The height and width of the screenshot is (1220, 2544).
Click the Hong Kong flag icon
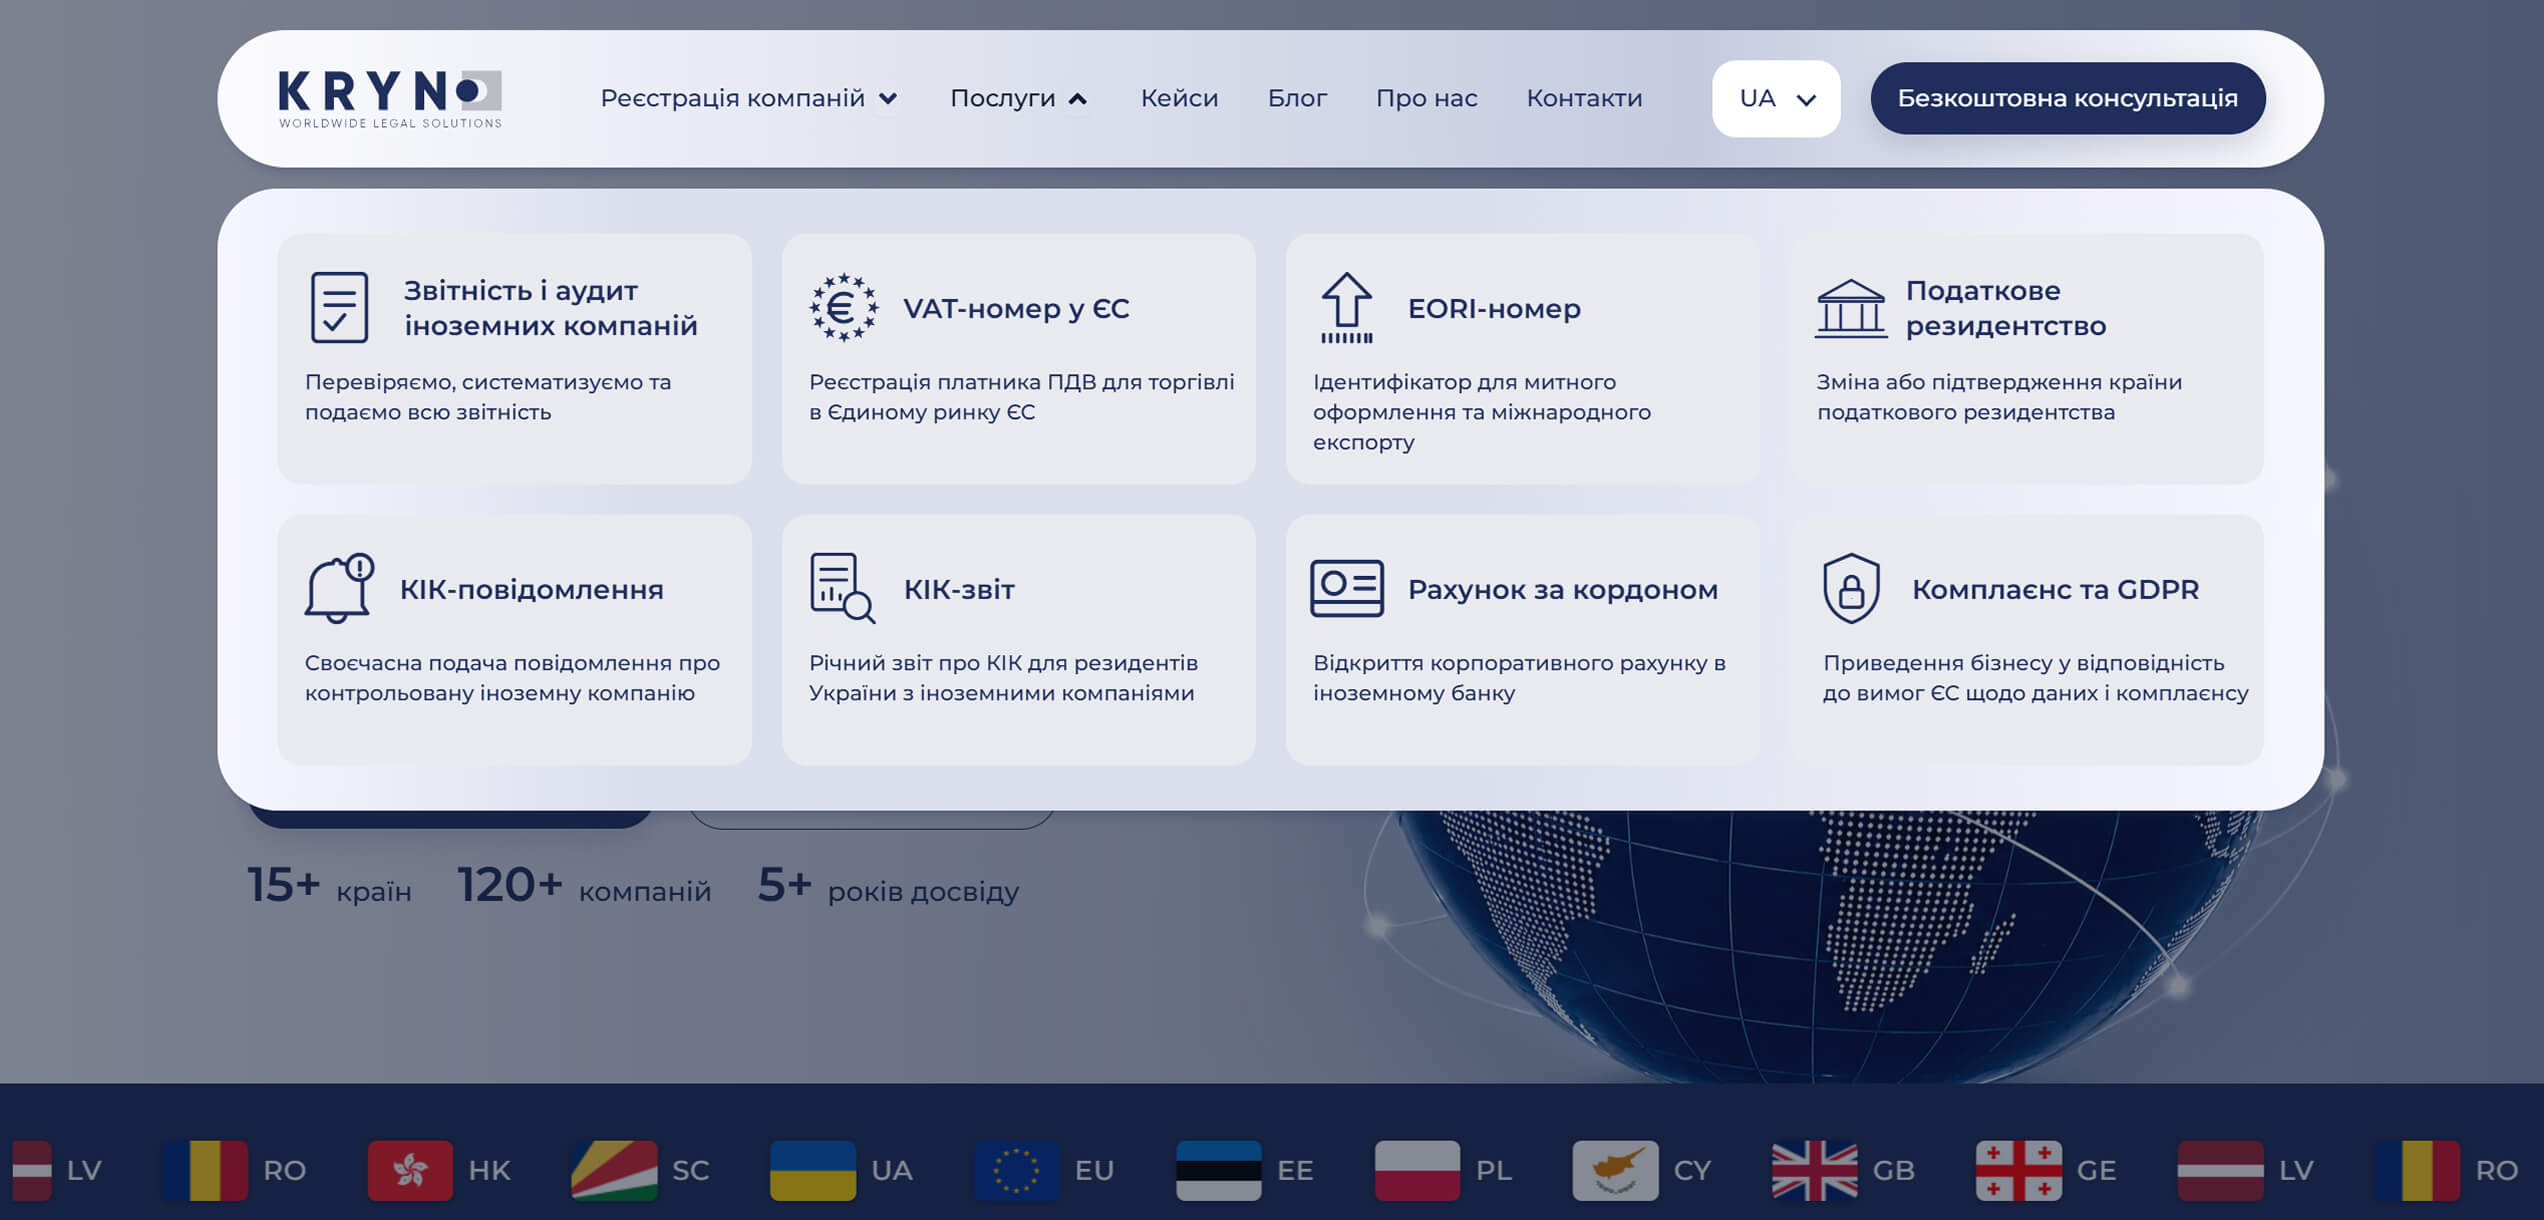pyautogui.click(x=410, y=1170)
